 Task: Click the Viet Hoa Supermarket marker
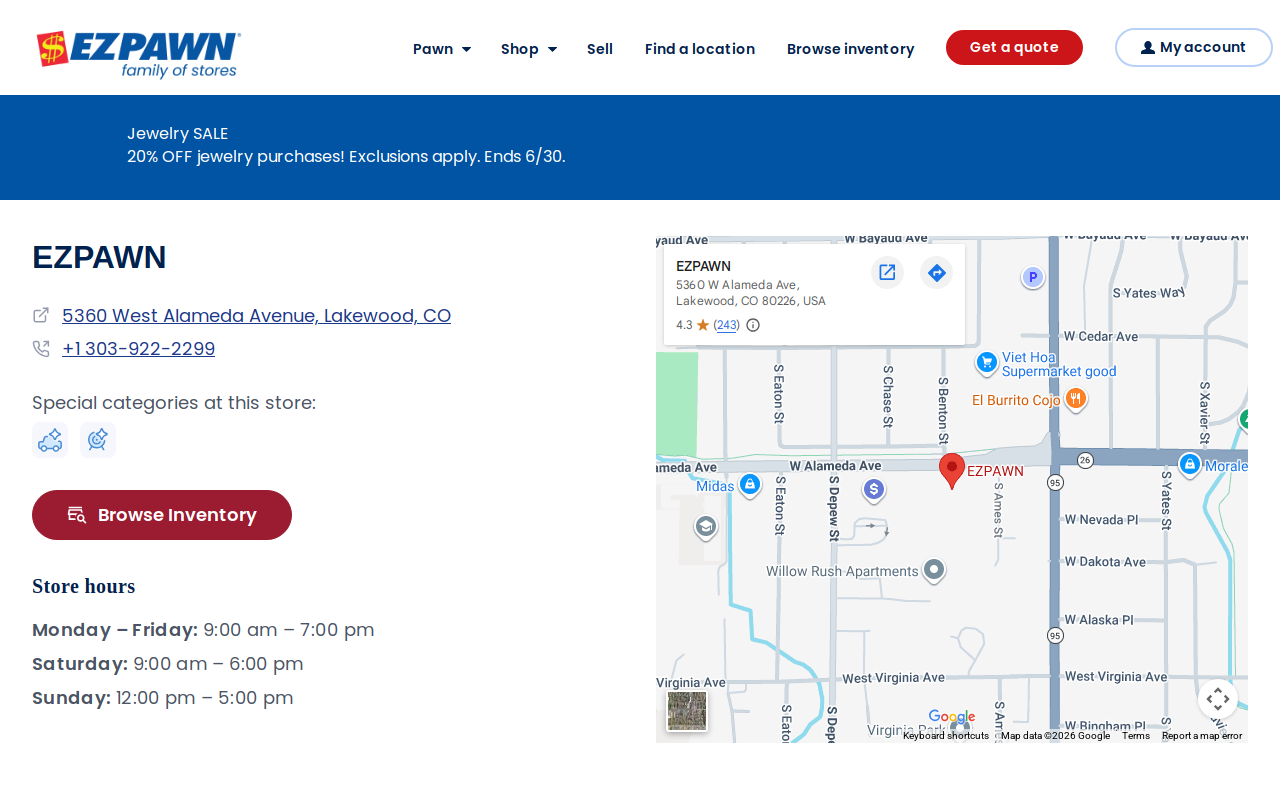(987, 363)
